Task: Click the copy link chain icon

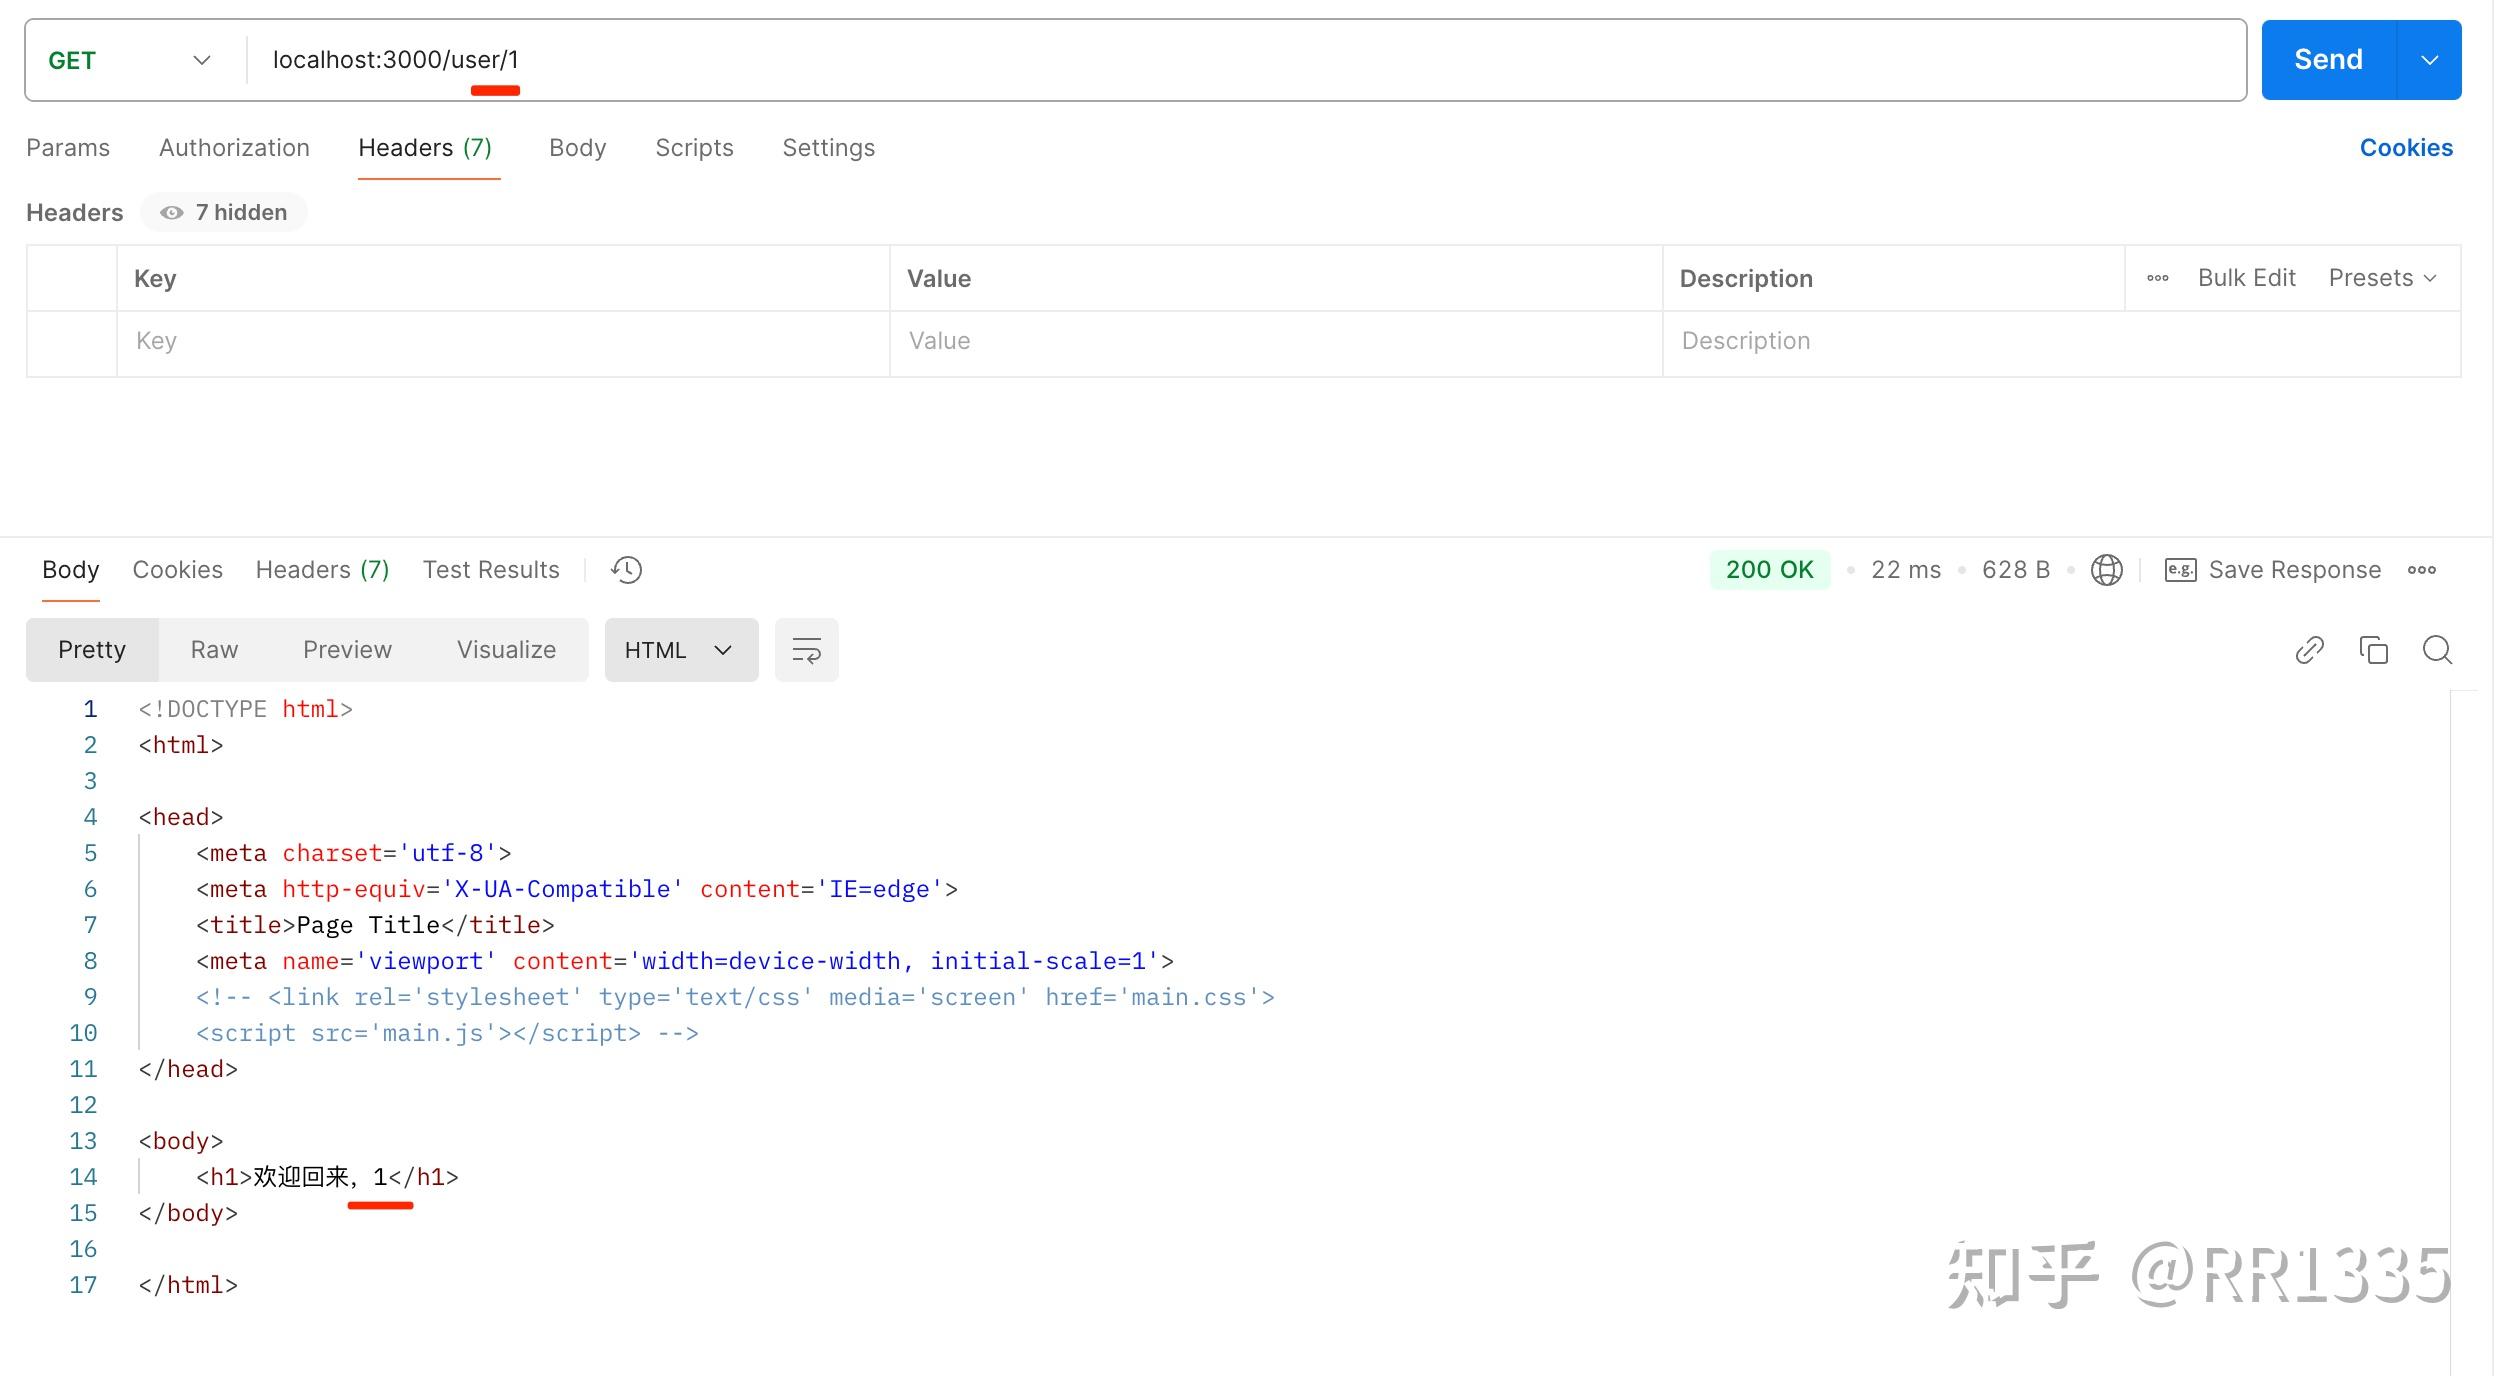Action: pos(2309,650)
